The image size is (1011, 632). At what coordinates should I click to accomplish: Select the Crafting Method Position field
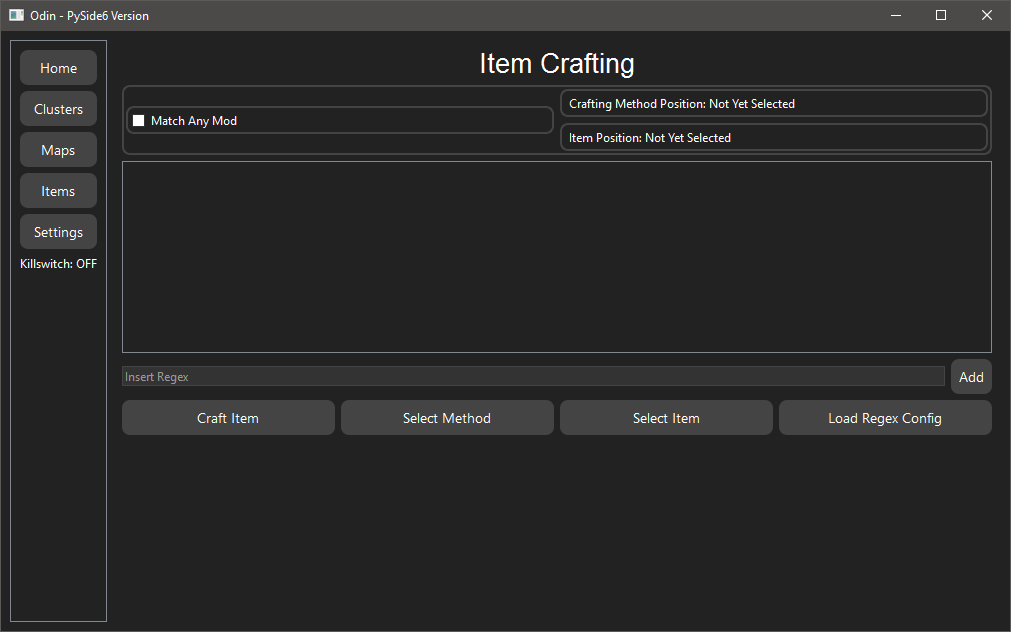click(773, 103)
